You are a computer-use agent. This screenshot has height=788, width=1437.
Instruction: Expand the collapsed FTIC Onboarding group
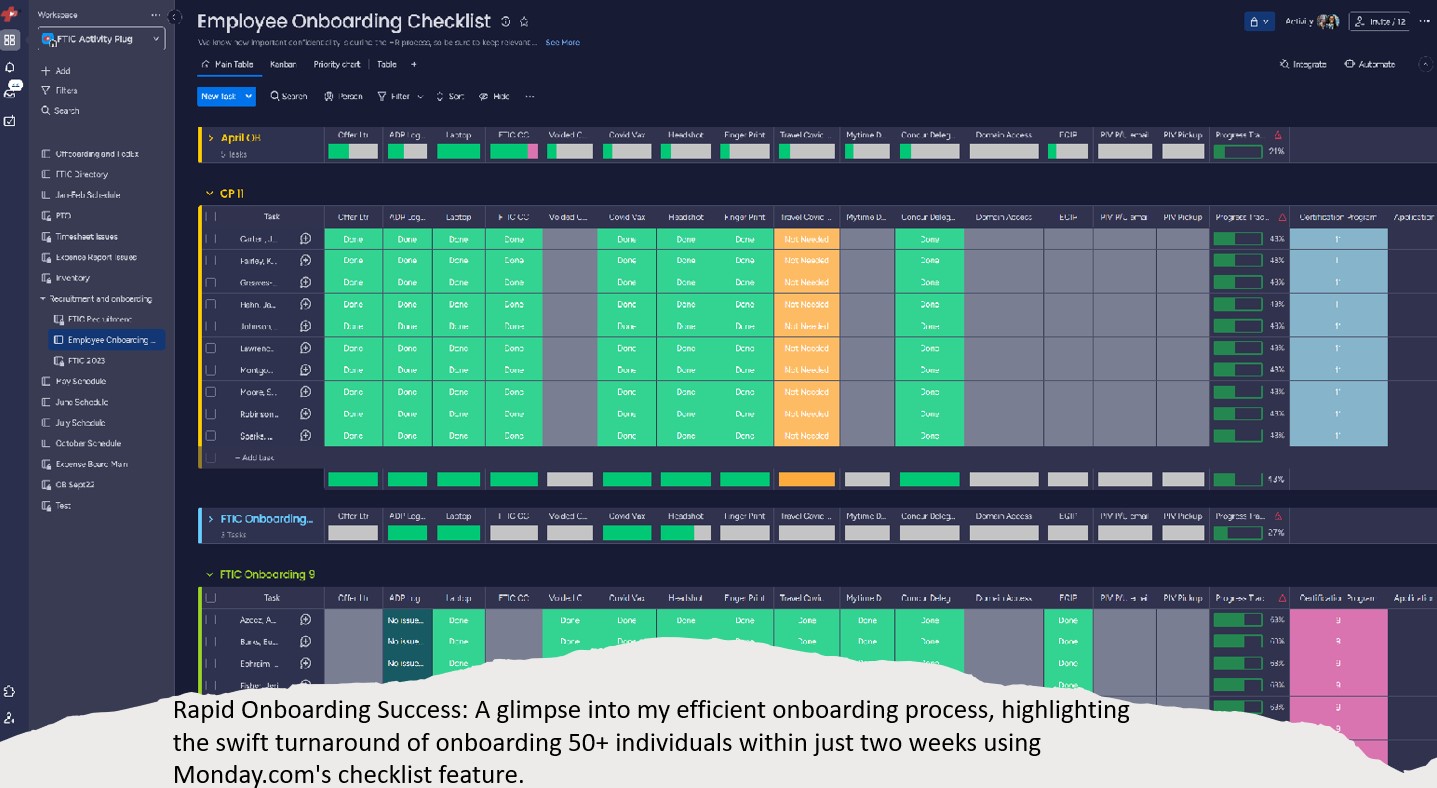[211, 519]
